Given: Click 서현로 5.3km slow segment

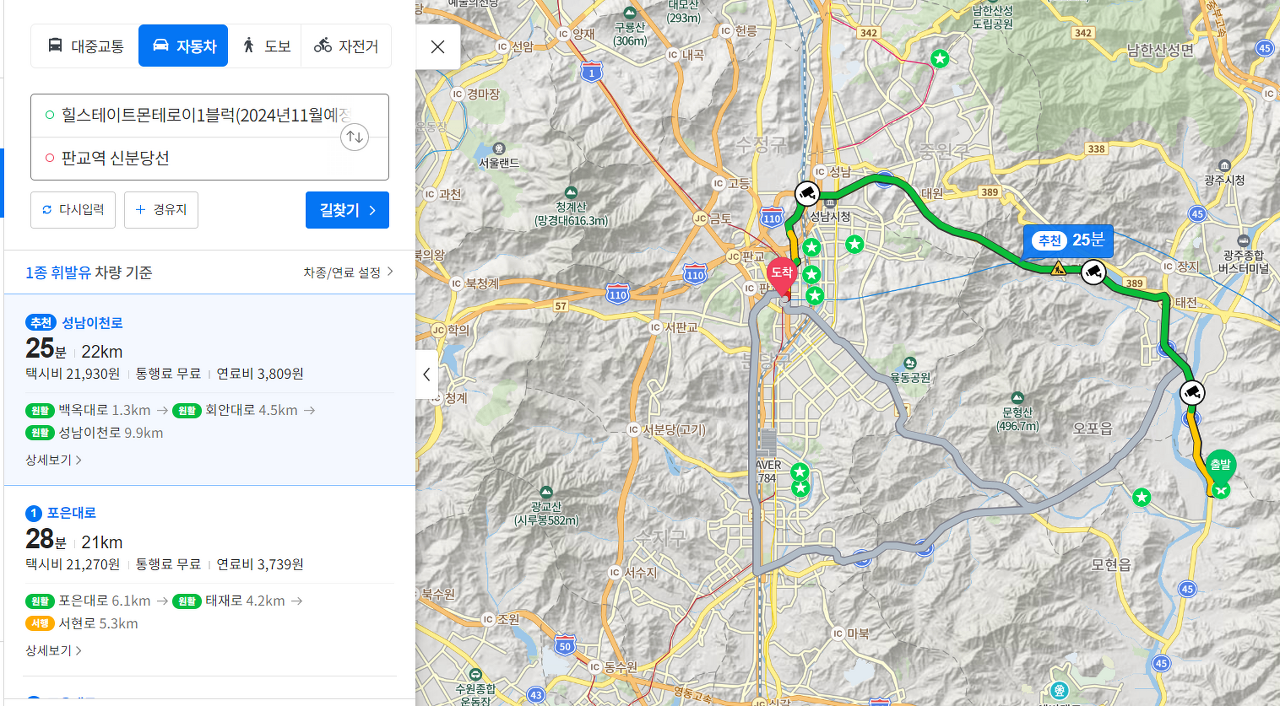Looking at the screenshot, I should tap(81, 624).
